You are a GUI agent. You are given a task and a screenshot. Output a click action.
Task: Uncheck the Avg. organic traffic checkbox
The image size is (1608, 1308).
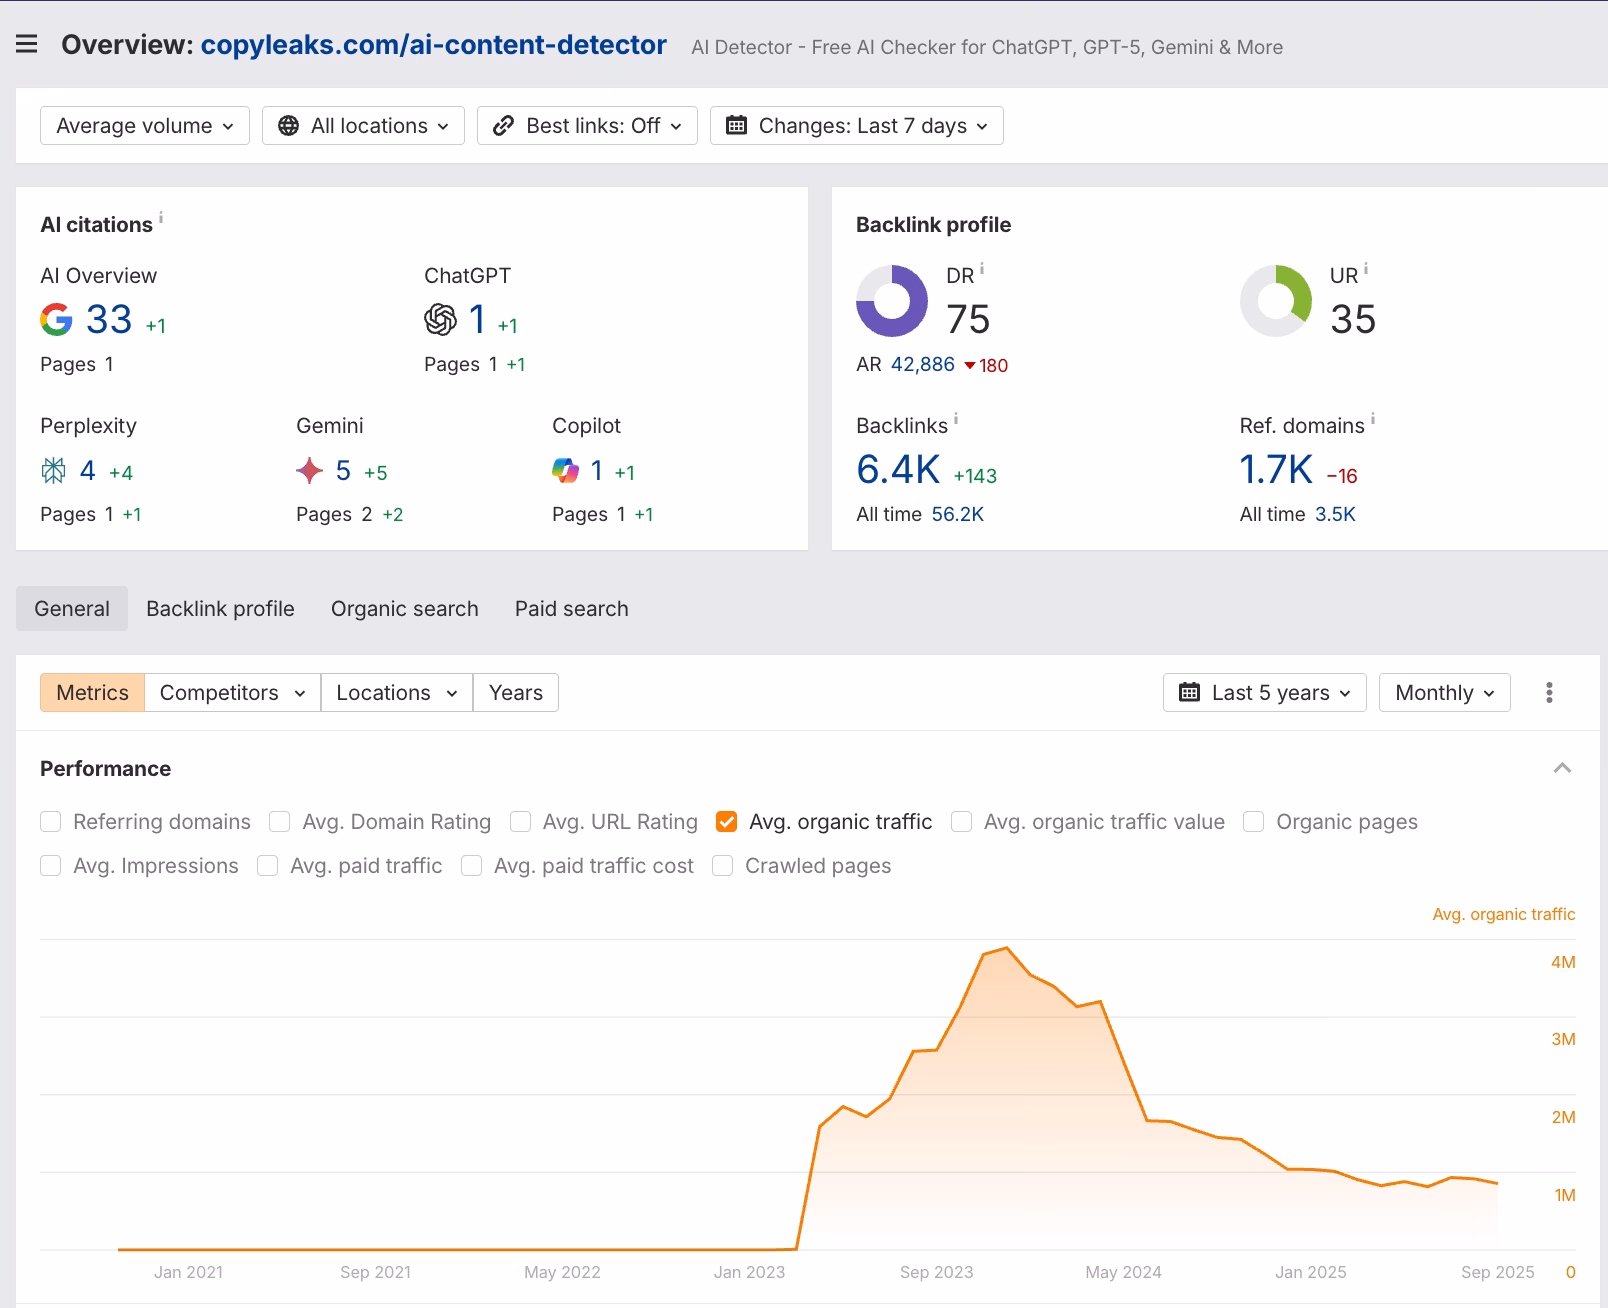point(727,822)
